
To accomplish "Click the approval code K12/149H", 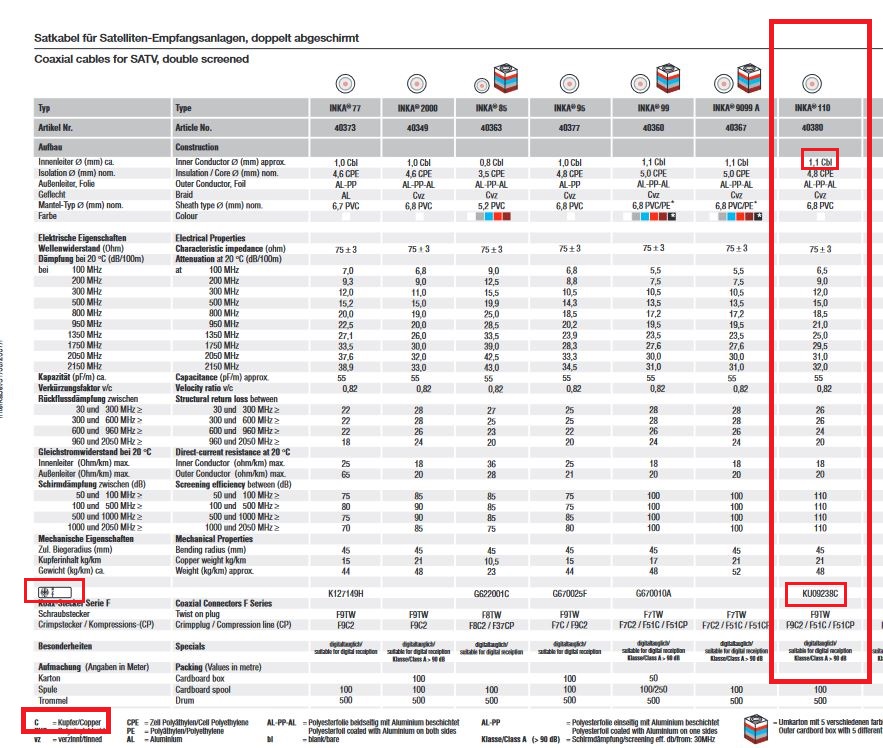I will [346, 592].
